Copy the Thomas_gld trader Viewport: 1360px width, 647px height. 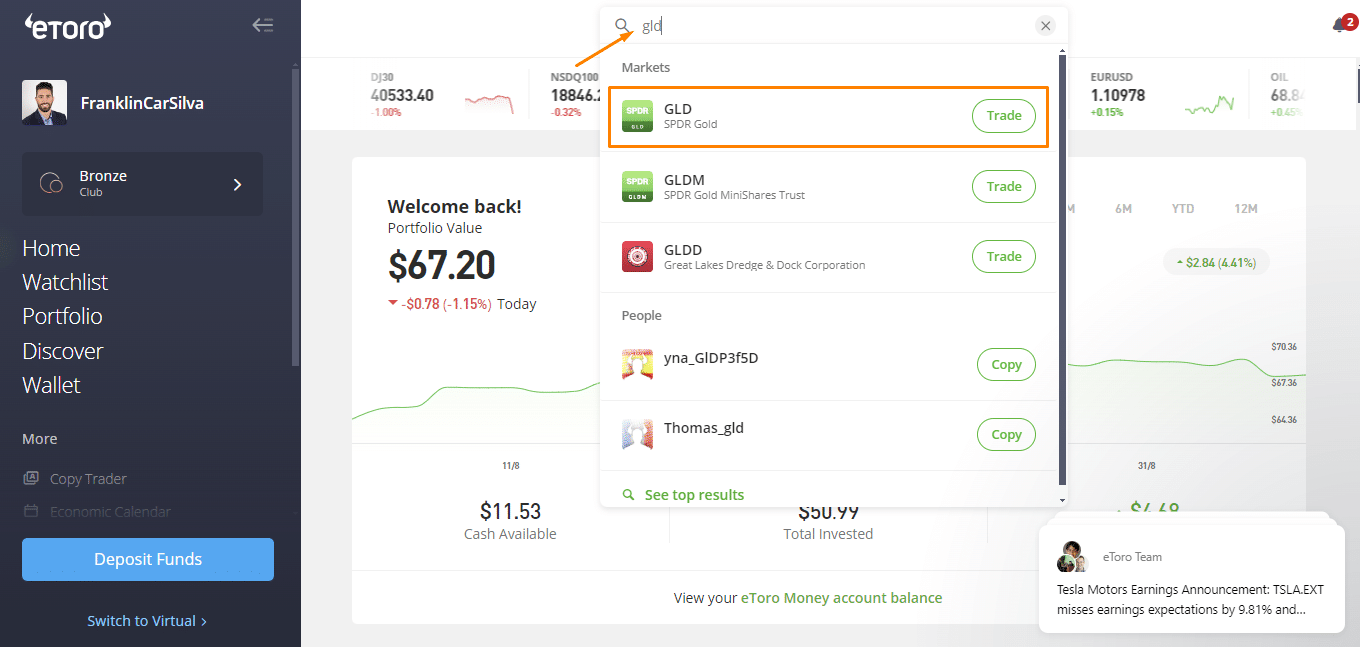(1006, 434)
